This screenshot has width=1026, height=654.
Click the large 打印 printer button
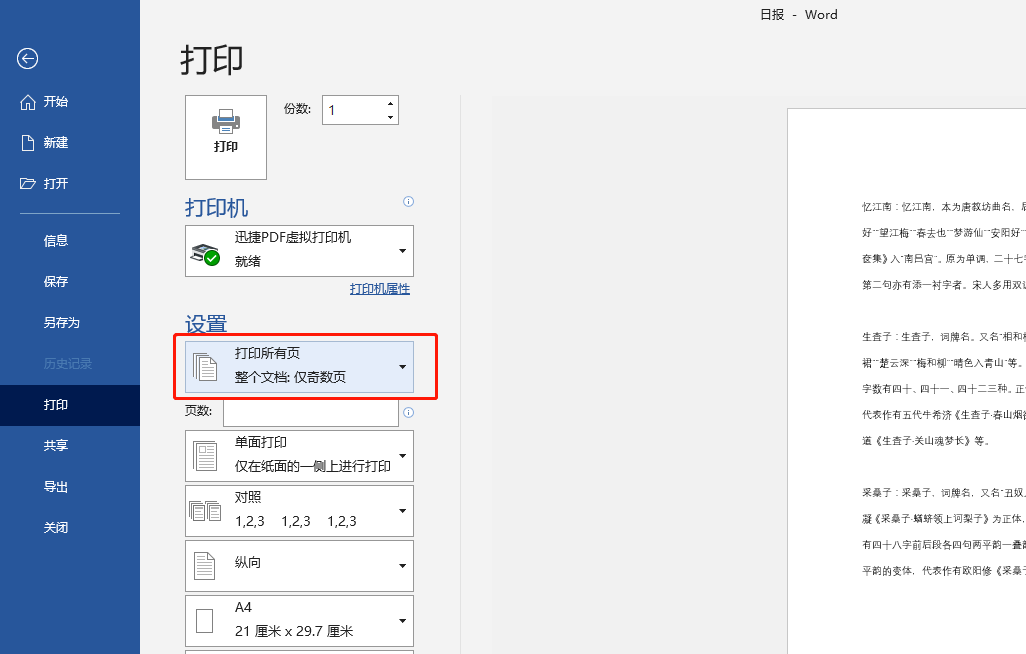pos(226,137)
